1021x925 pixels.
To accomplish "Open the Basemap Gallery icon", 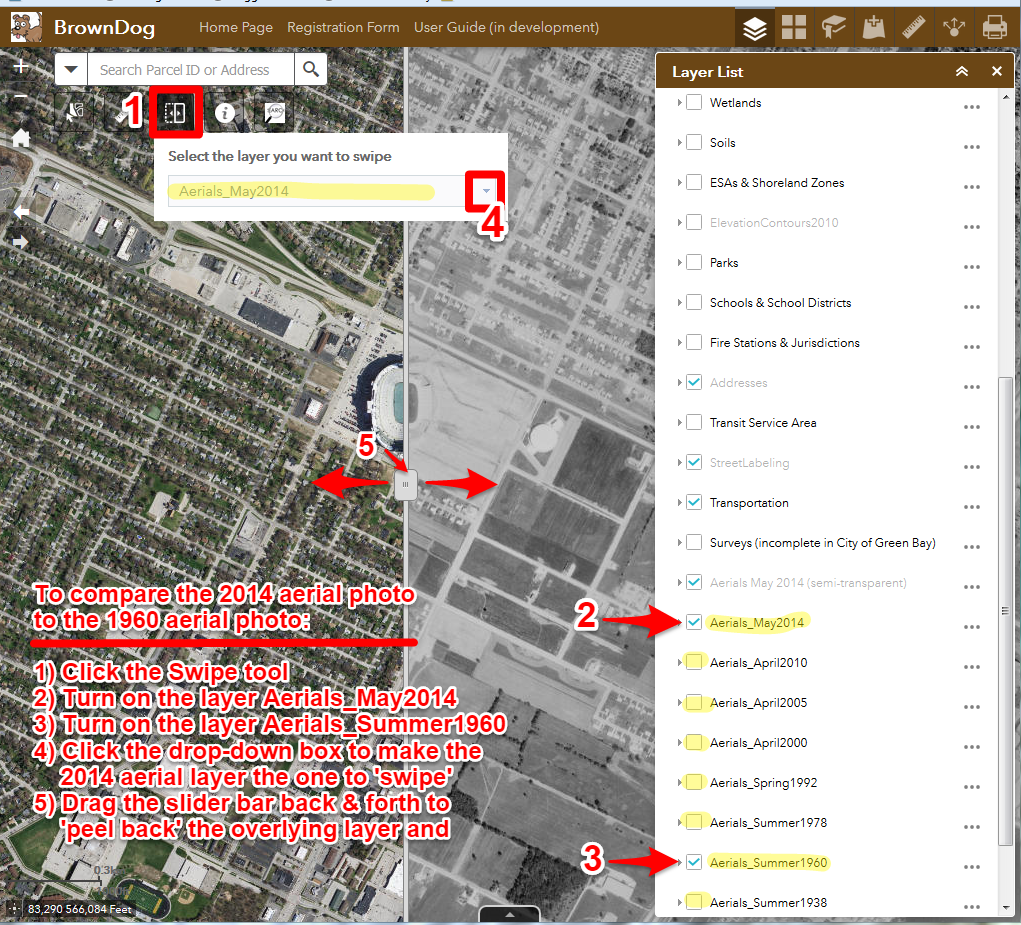I will click(x=794, y=27).
